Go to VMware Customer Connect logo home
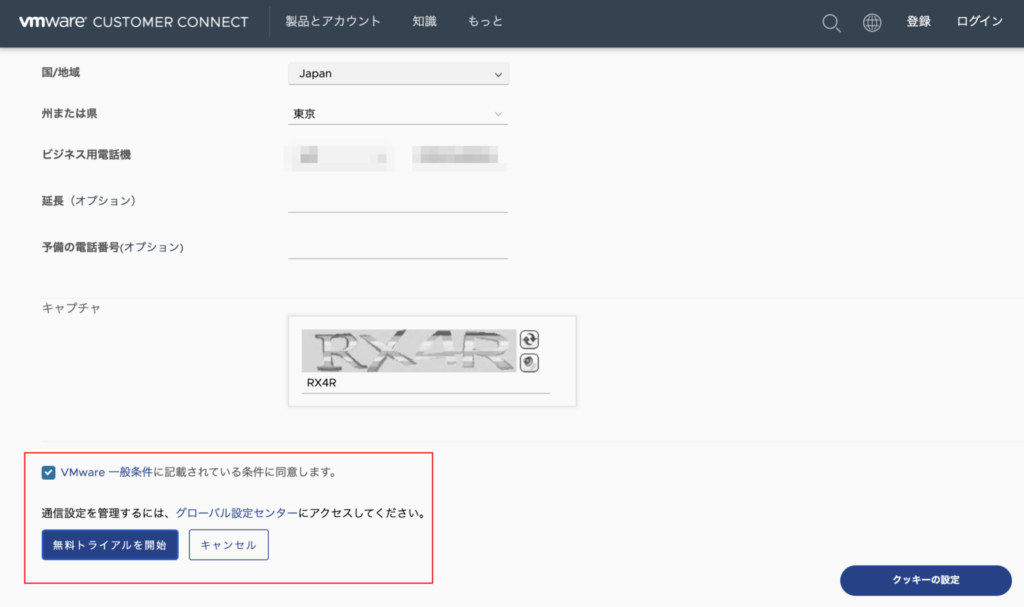 pyautogui.click(x=134, y=22)
